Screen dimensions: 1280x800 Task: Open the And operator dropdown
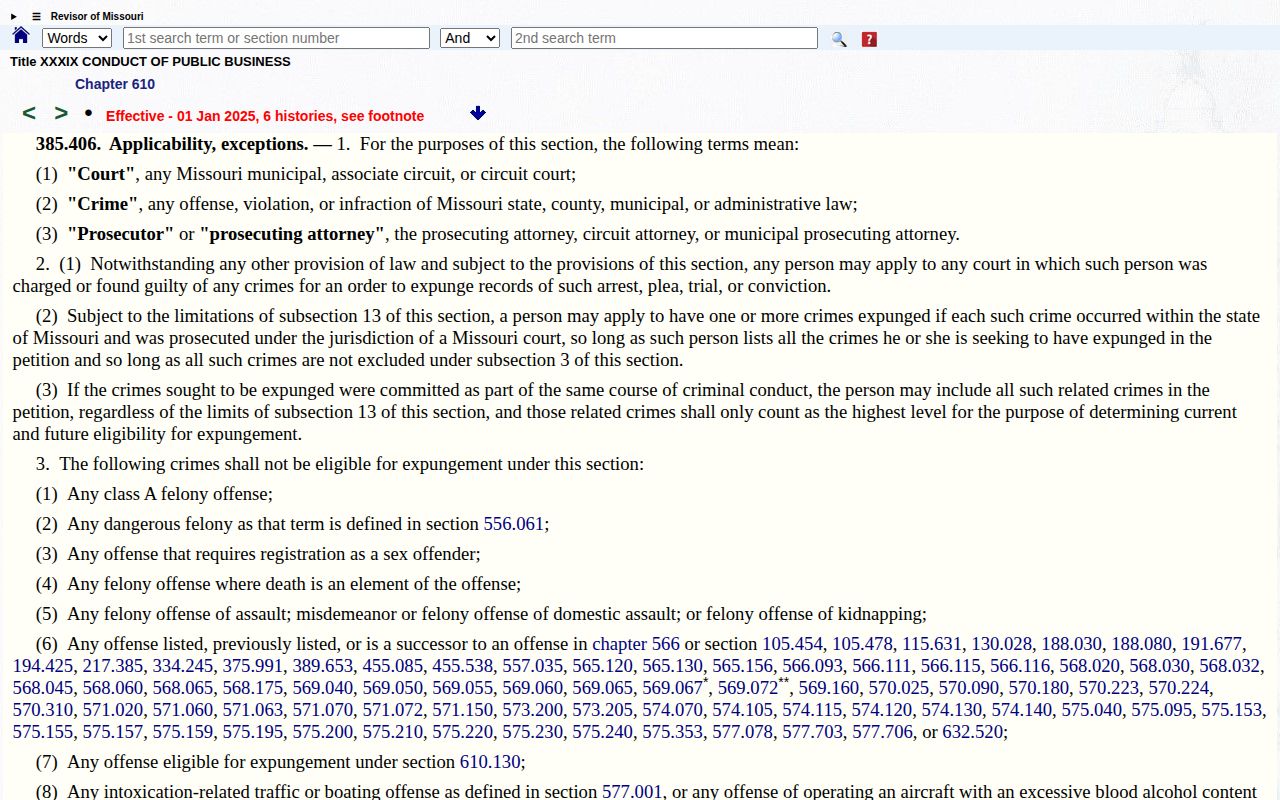click(470, 38)
